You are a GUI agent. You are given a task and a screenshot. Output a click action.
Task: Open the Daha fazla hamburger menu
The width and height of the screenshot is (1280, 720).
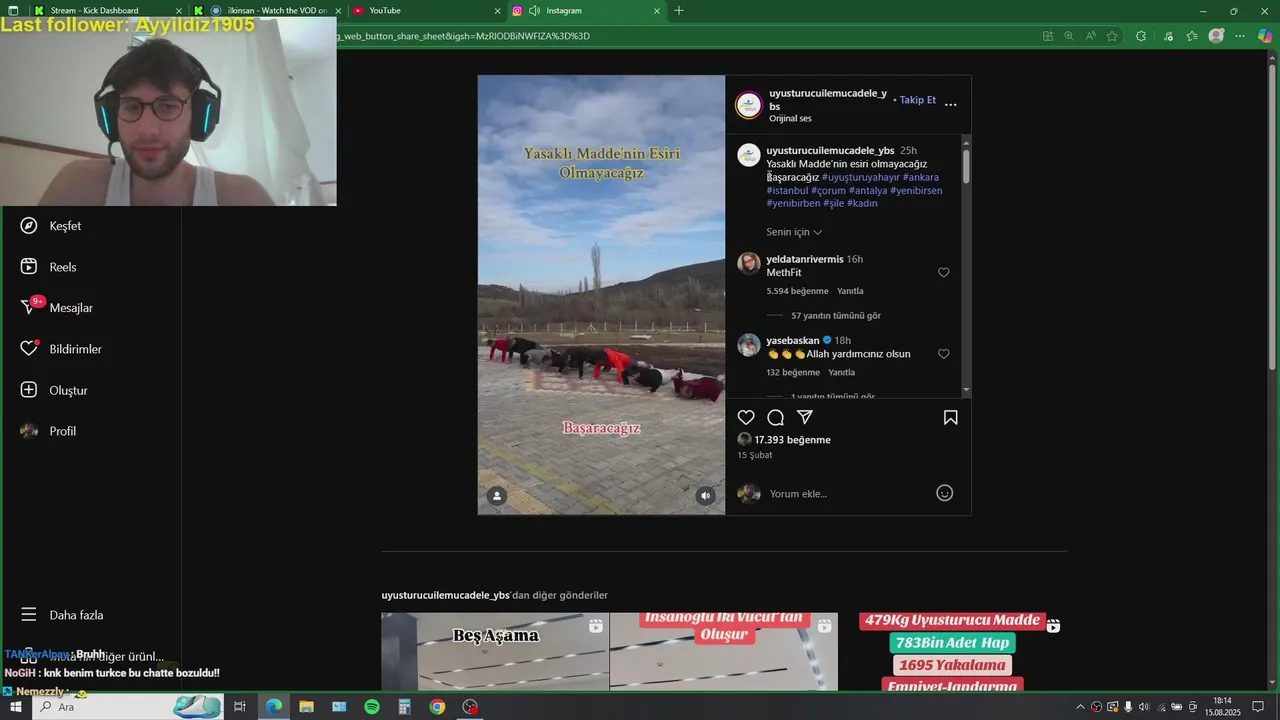click(x=62, y=615)
